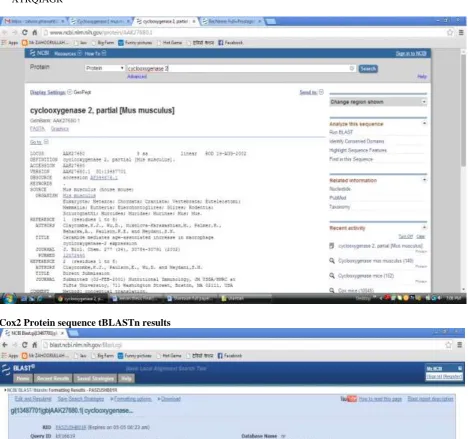
Task: Open the Graphics view link
Action: pyautogui.click(x=60, y=129)
